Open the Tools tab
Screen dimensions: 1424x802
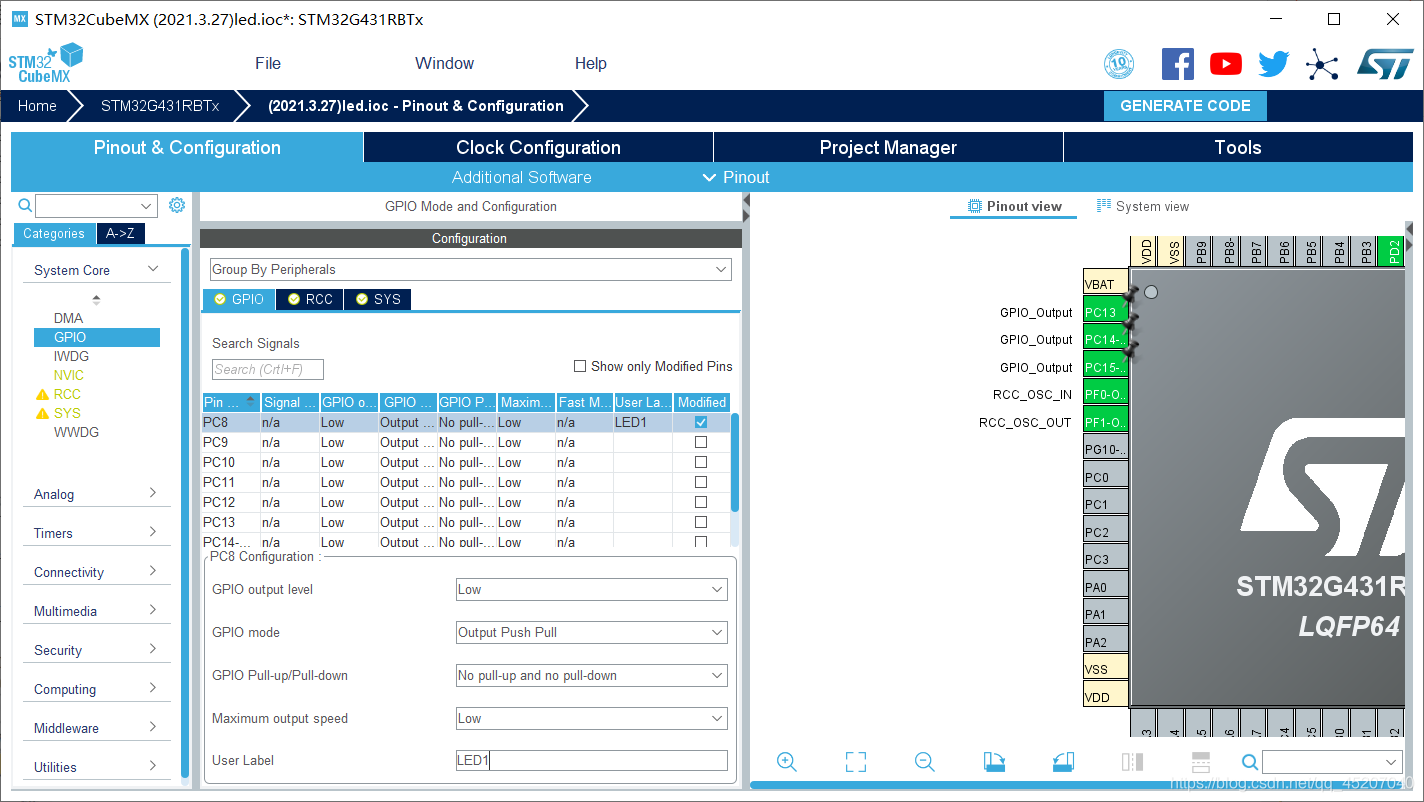[x=1238, y=147]
